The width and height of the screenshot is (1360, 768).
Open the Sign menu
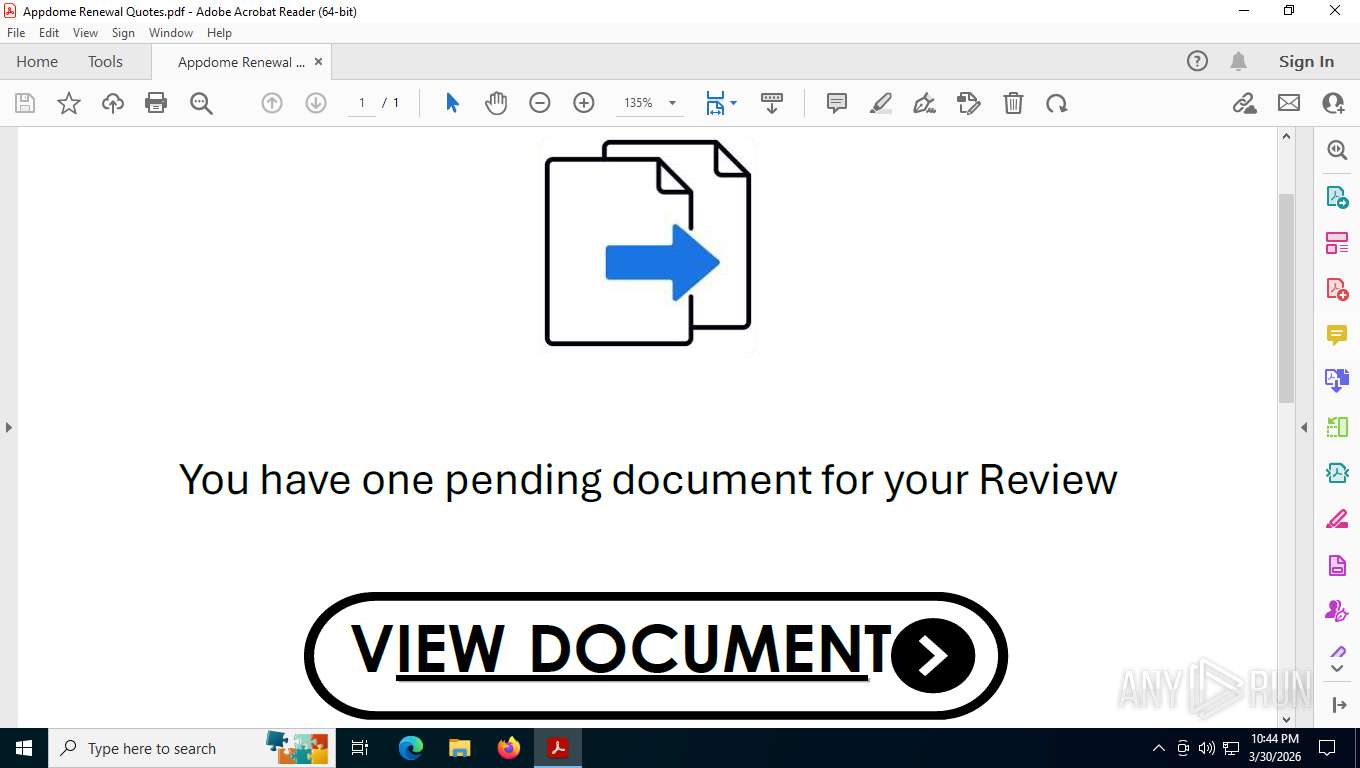(123, 33)
